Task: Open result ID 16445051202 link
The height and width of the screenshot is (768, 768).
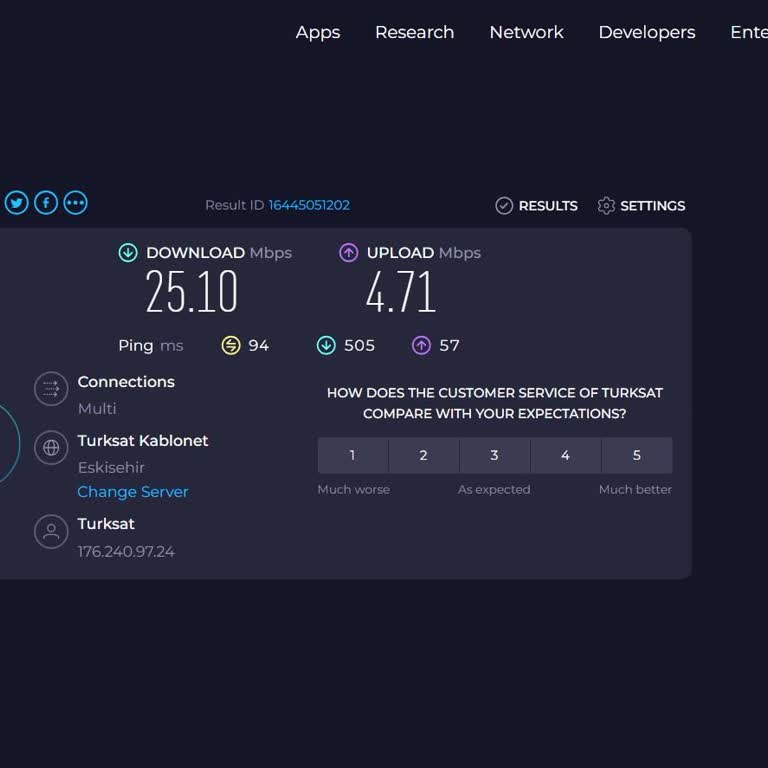Action: pos(309,205)
